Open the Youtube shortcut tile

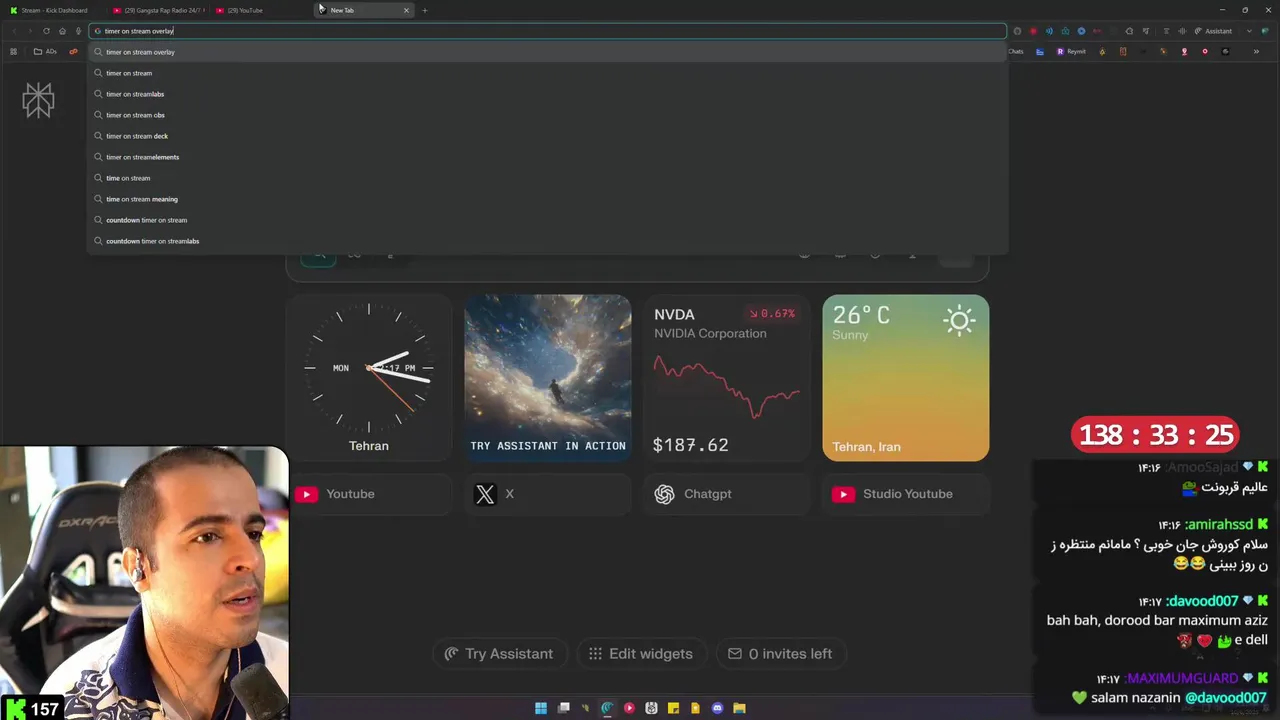(369, 494)
